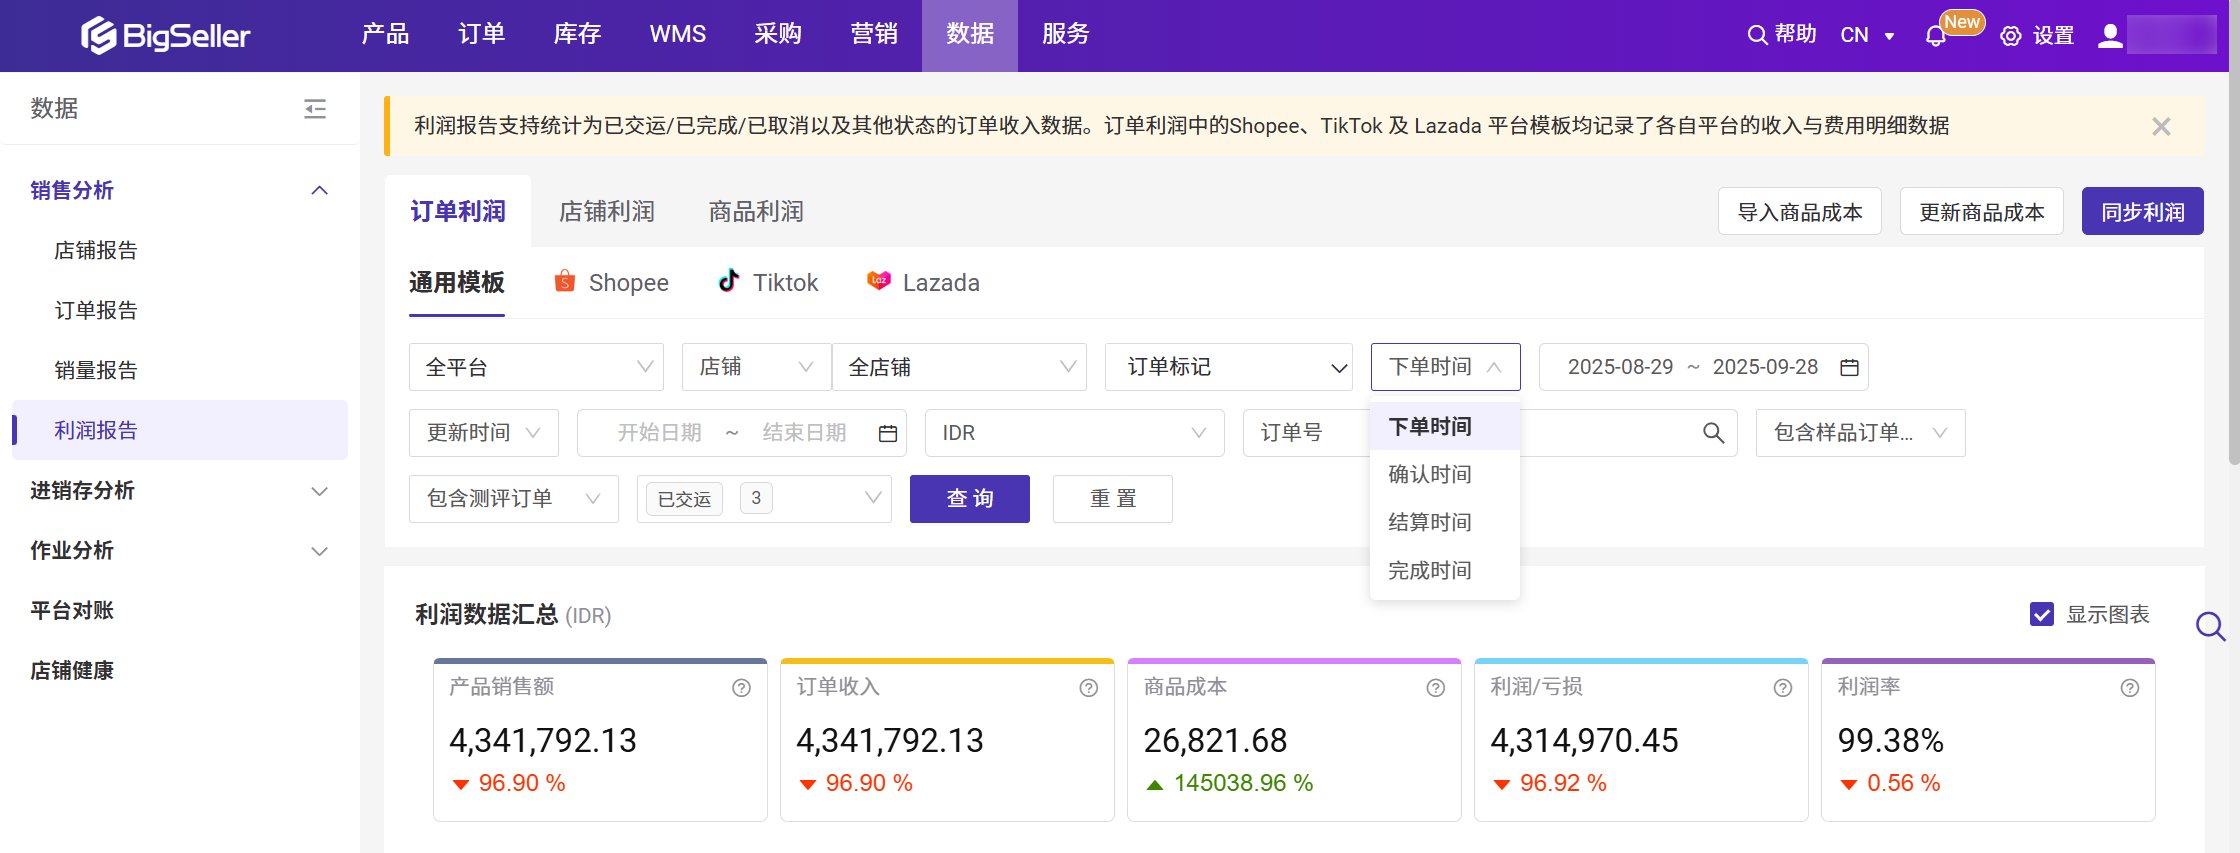Open the IDR currency dropdown
This screenshot has width=2240, height=853.
(x=1074, y=433)
